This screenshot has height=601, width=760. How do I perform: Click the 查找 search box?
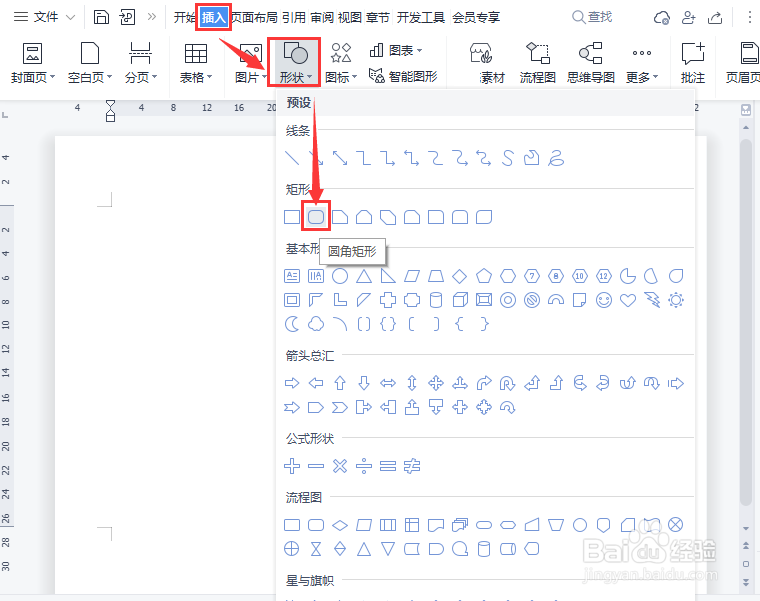[x=592, y=17]
